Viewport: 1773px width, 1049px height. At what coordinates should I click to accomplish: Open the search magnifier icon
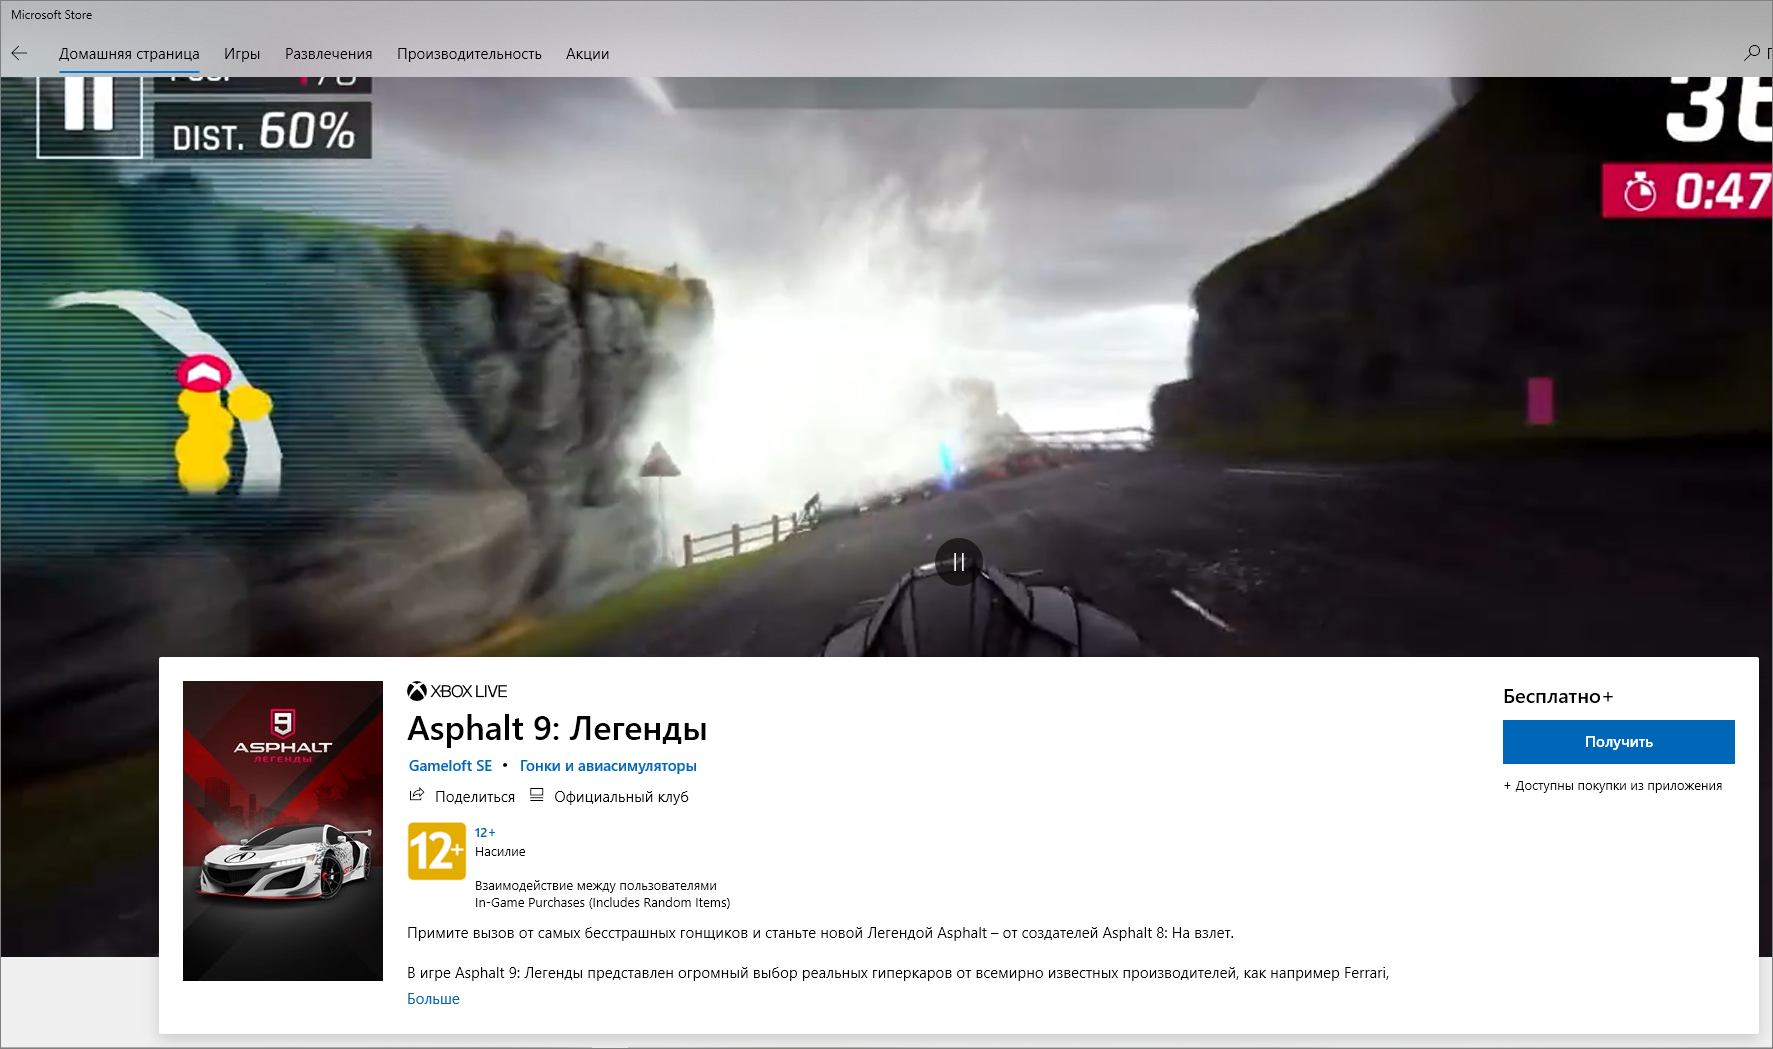1752,53
